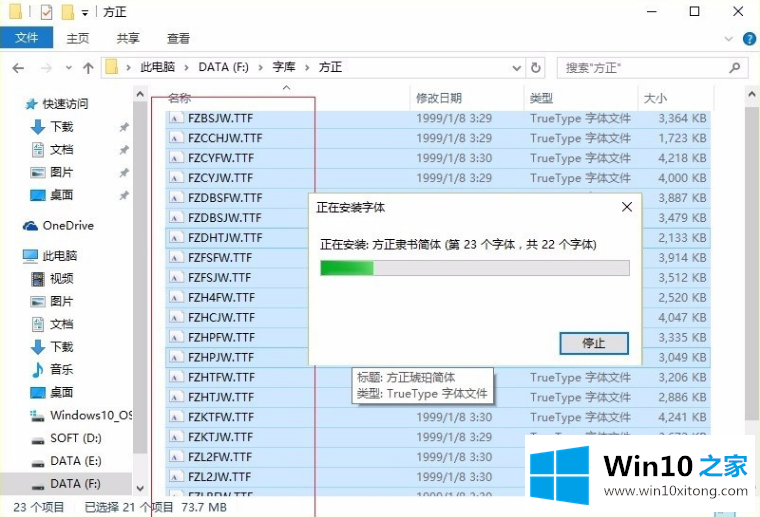The image size is (760, 517).
Task: Open the Quick Access Toolbar customize dropdown
Action: point(85,13)
